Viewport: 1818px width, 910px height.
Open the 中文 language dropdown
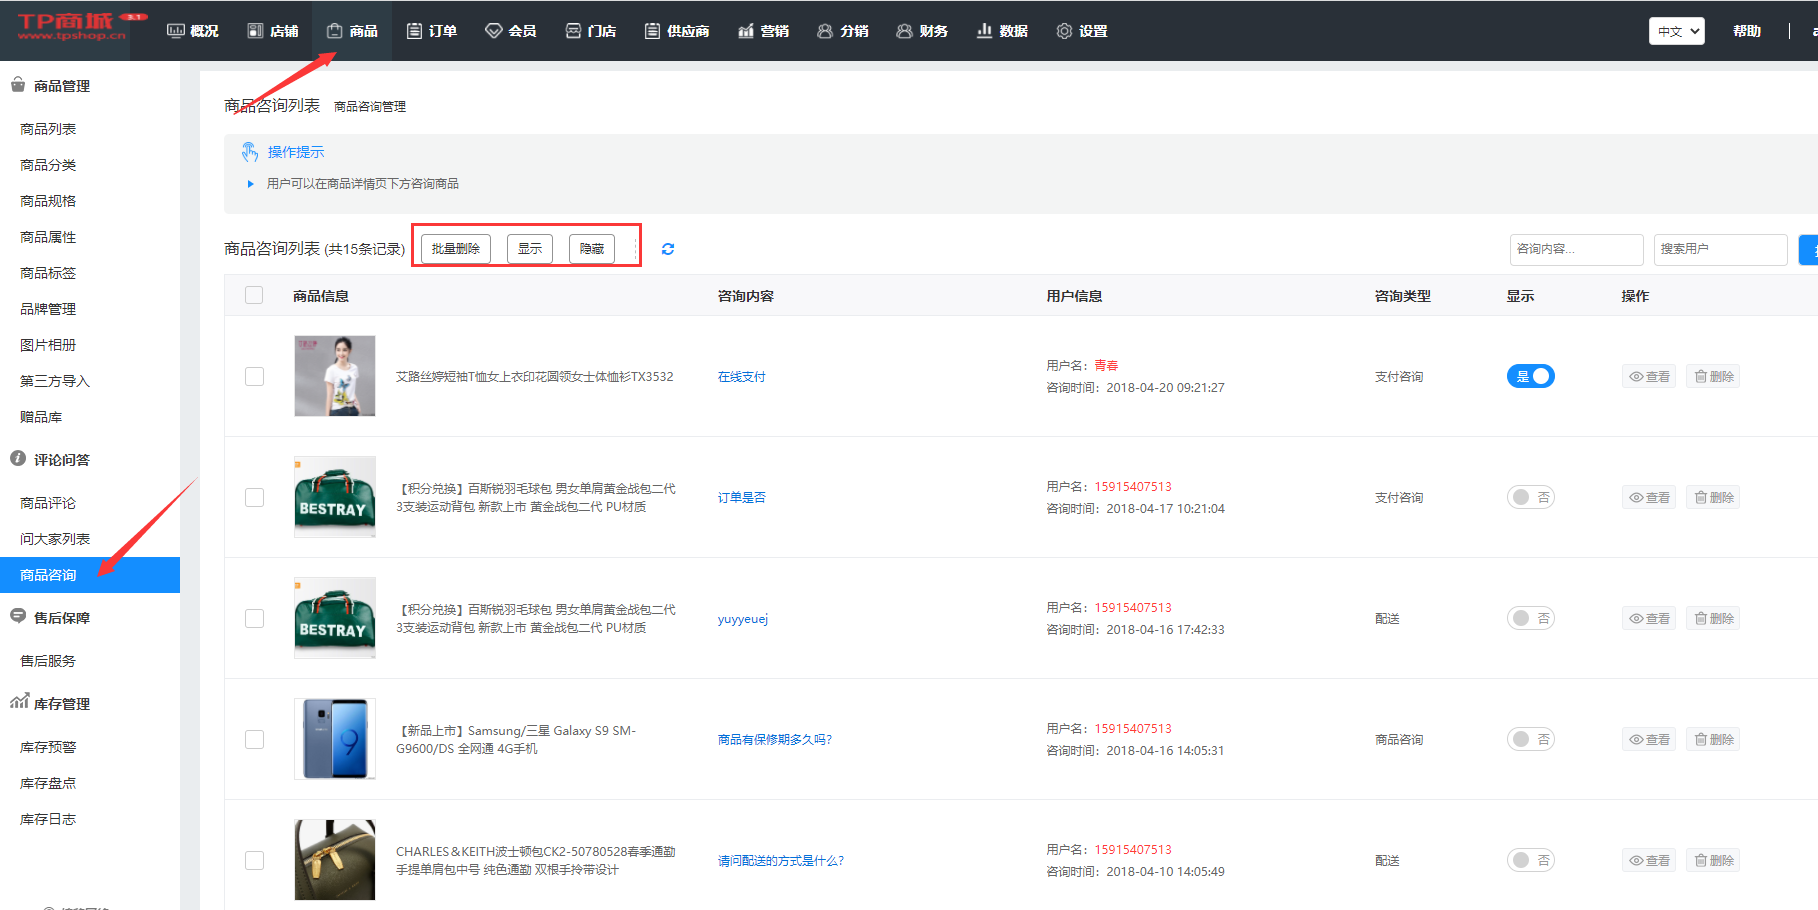(1676, 31)
